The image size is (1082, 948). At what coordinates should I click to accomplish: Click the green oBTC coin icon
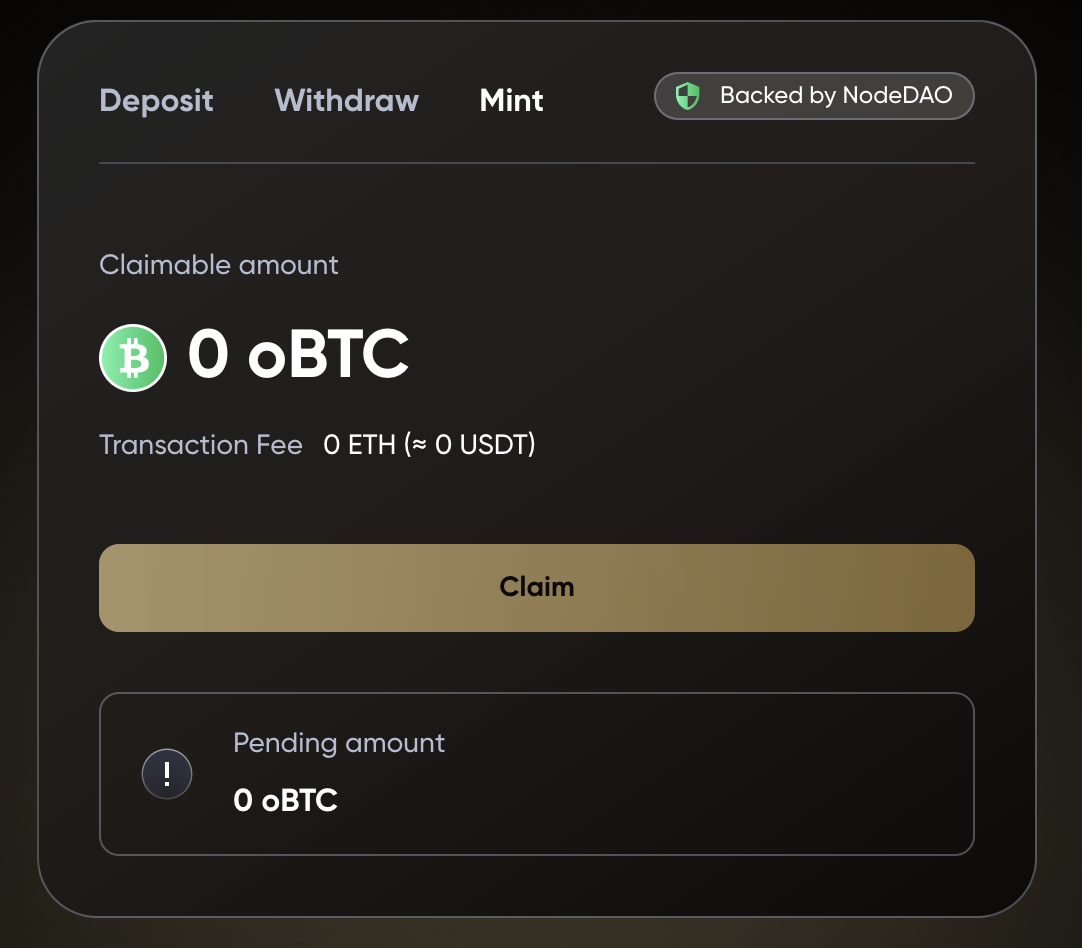(132, 357)
